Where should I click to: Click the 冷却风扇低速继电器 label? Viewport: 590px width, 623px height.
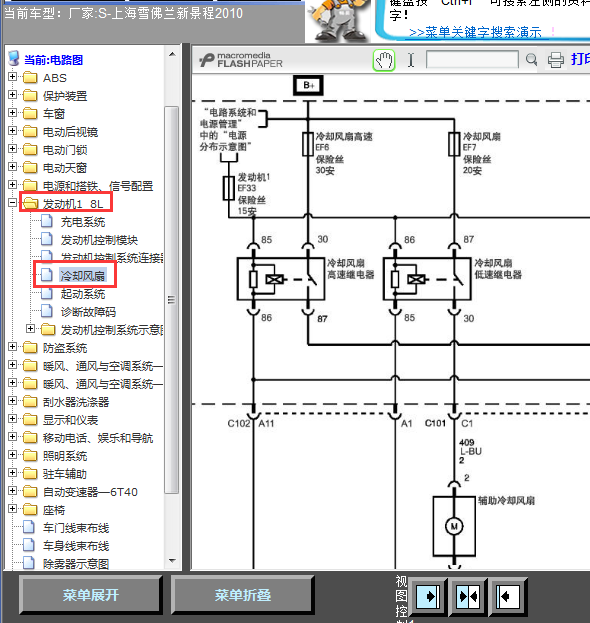pyautogui.click(x=498, y=269)
